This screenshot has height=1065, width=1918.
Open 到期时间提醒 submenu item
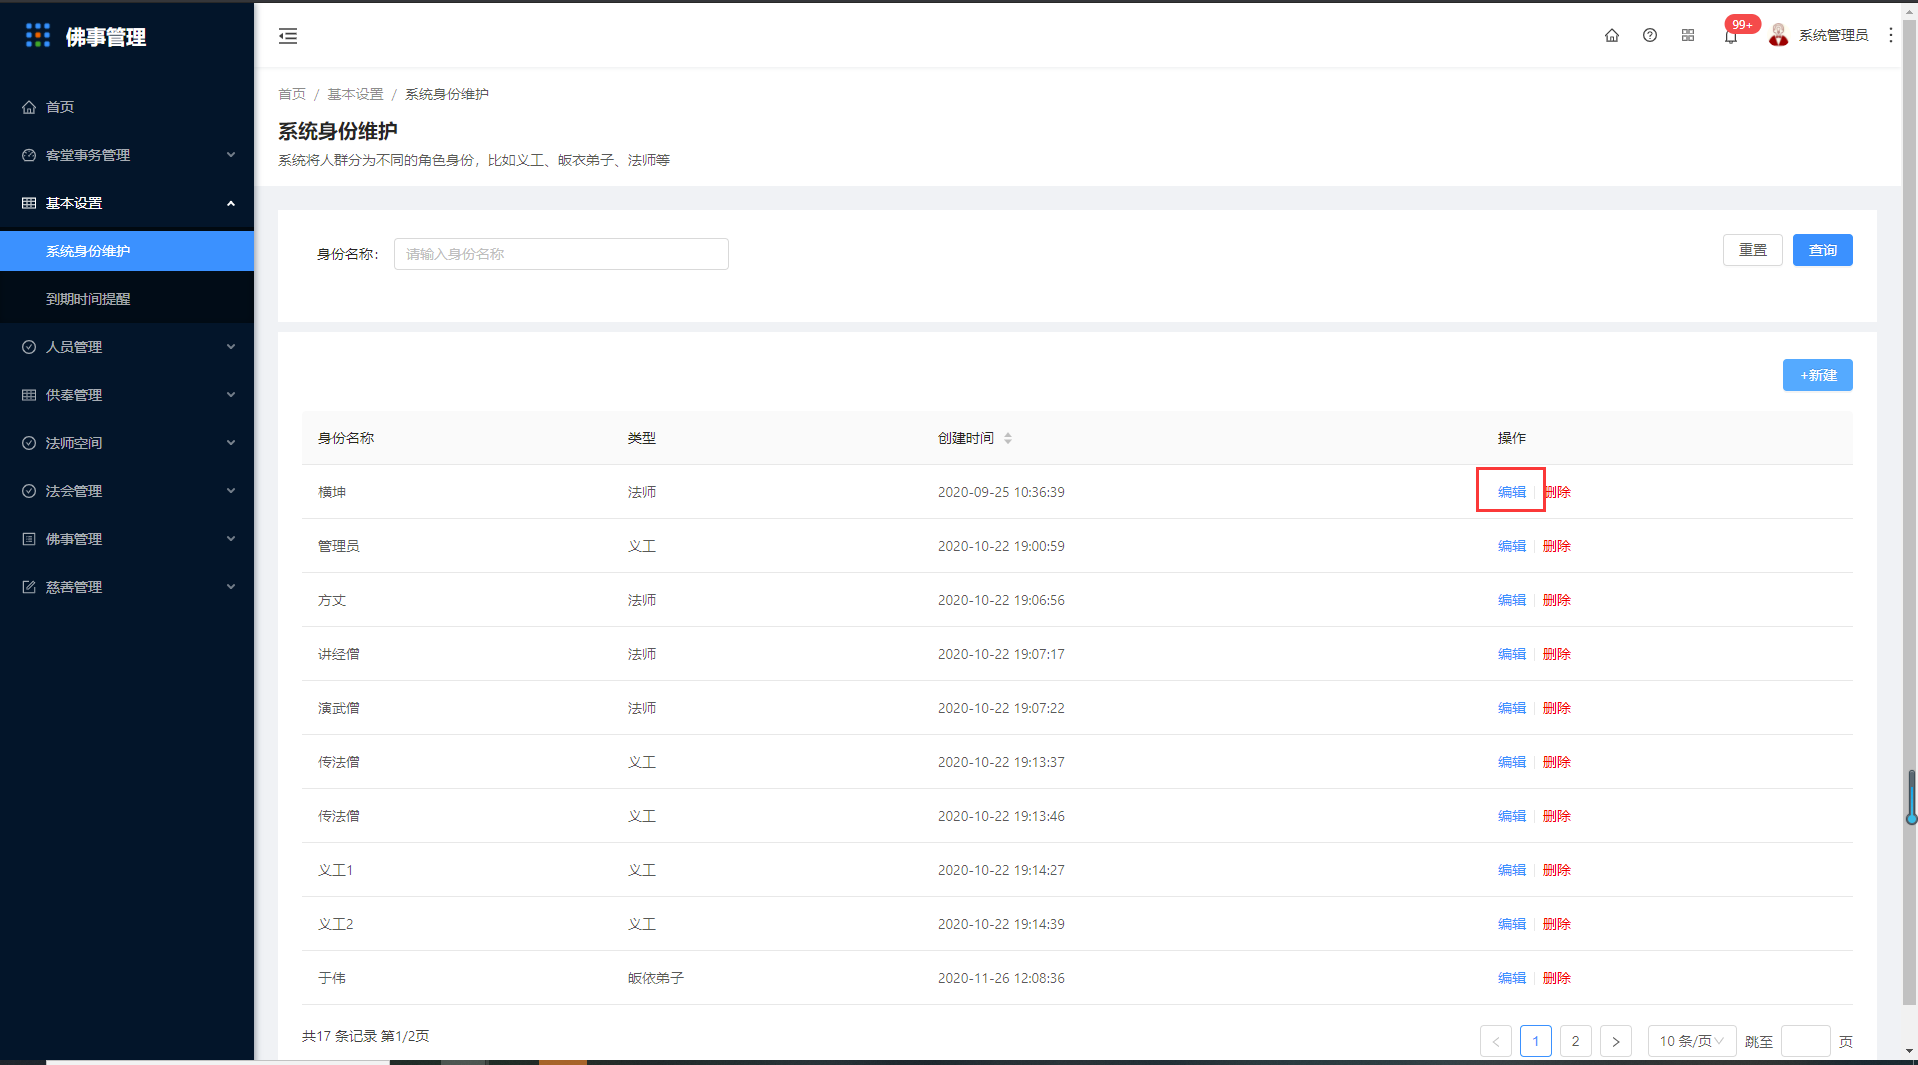(x=127, y=299)
